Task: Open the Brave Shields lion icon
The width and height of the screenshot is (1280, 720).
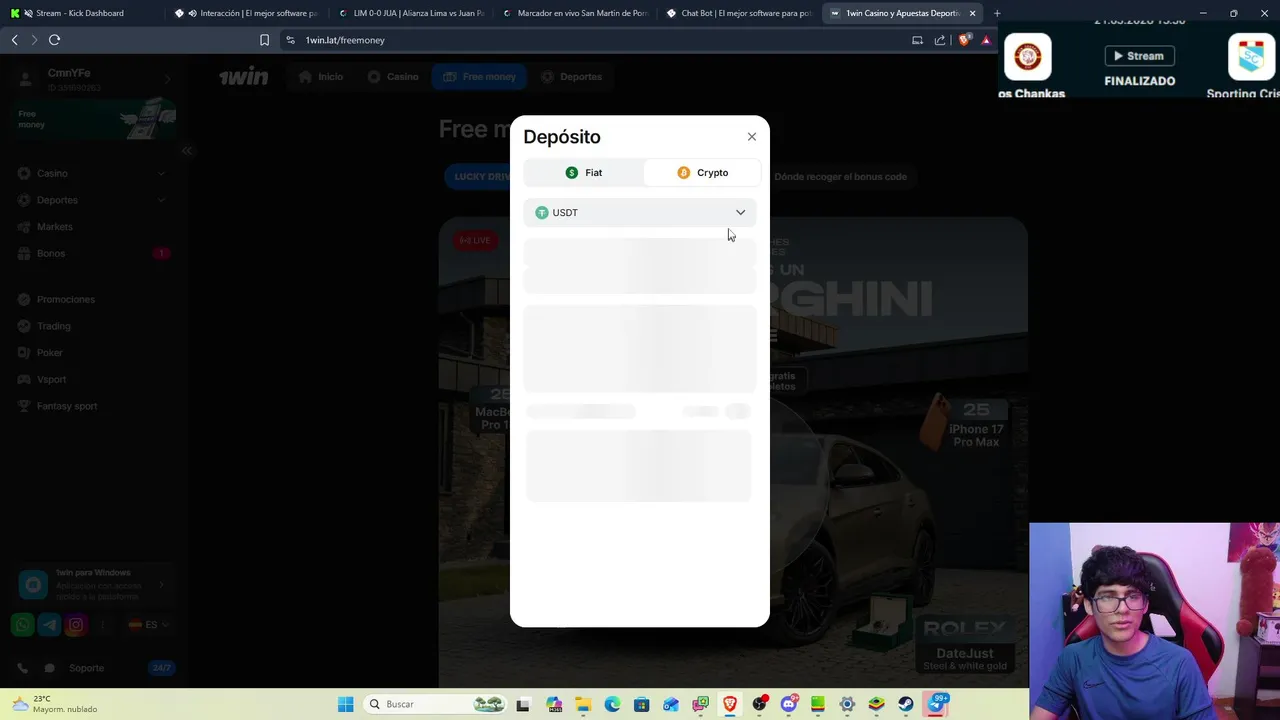Action: point(964,40)
